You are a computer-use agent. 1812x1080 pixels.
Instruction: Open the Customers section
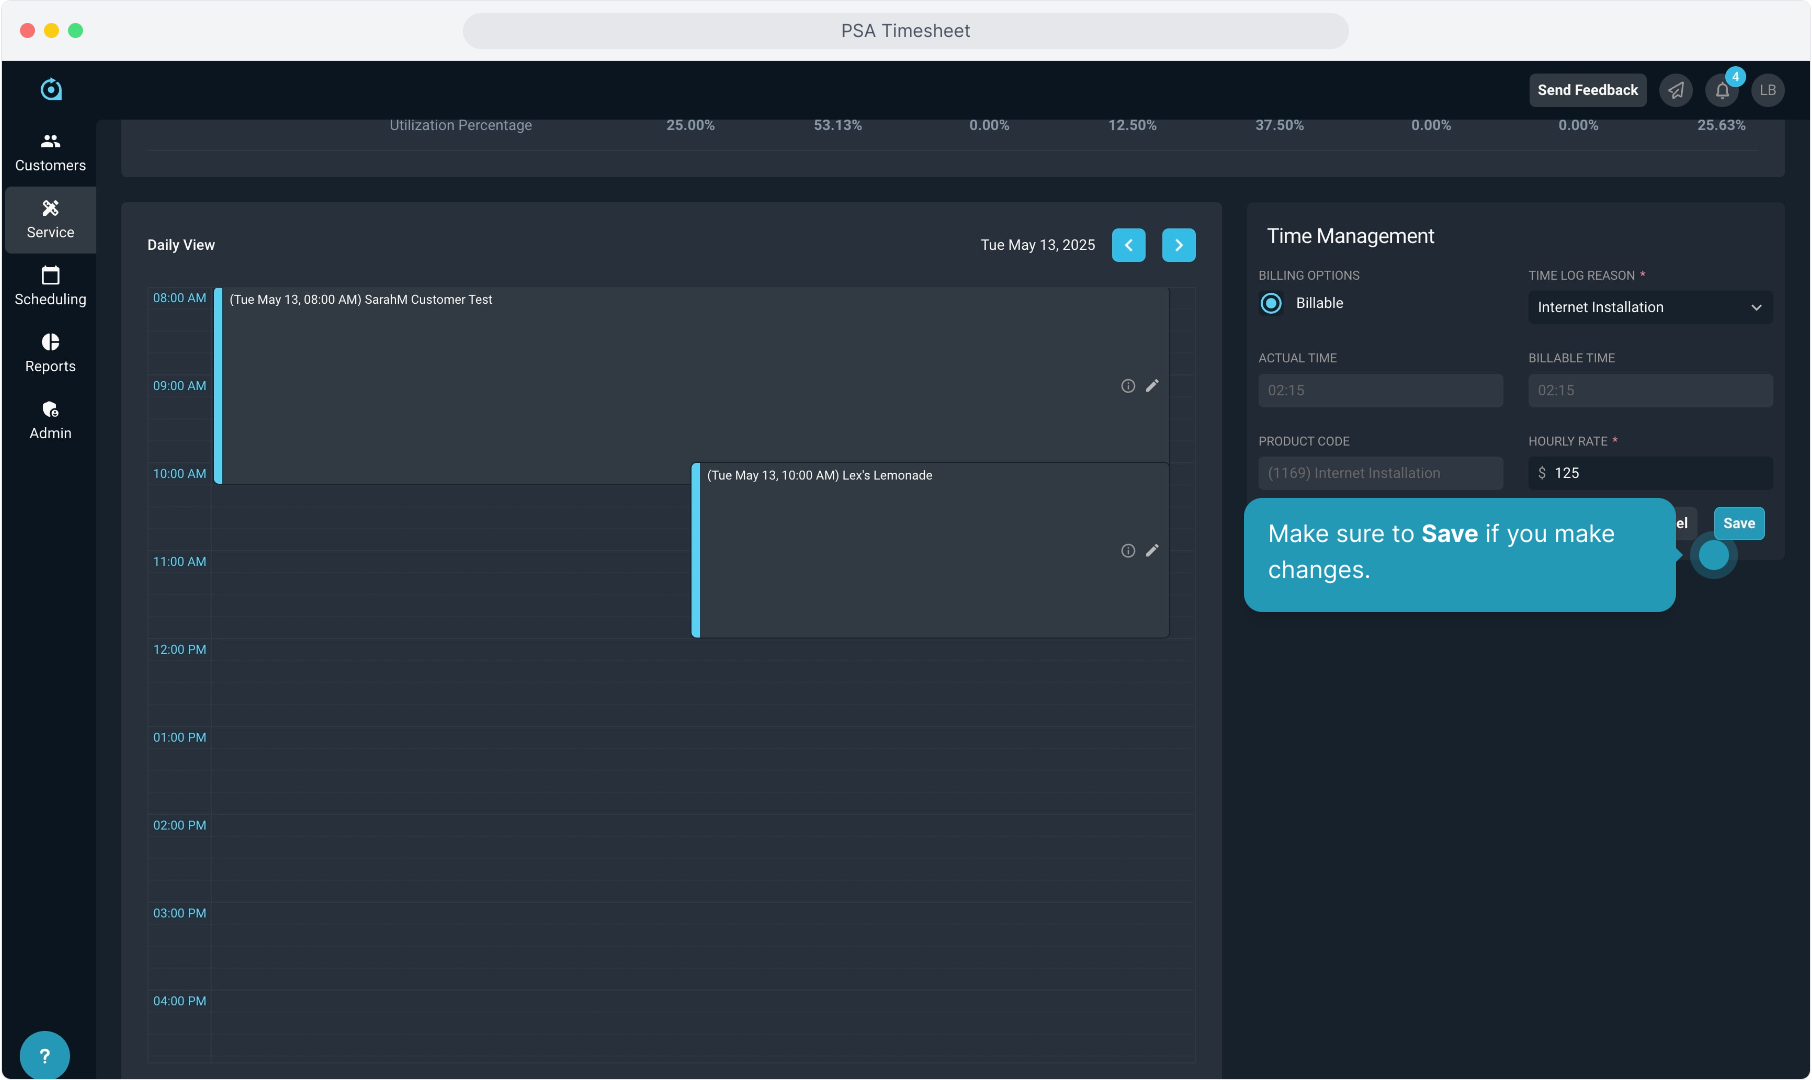(x=50, y=152)
